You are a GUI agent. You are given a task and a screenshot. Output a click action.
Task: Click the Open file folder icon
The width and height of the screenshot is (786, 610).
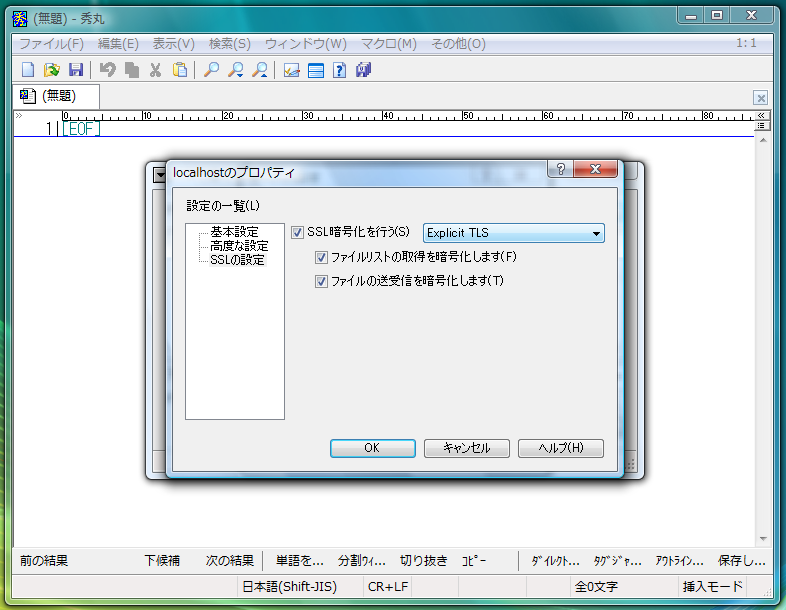pyautogui.click(x=52, y=70)
